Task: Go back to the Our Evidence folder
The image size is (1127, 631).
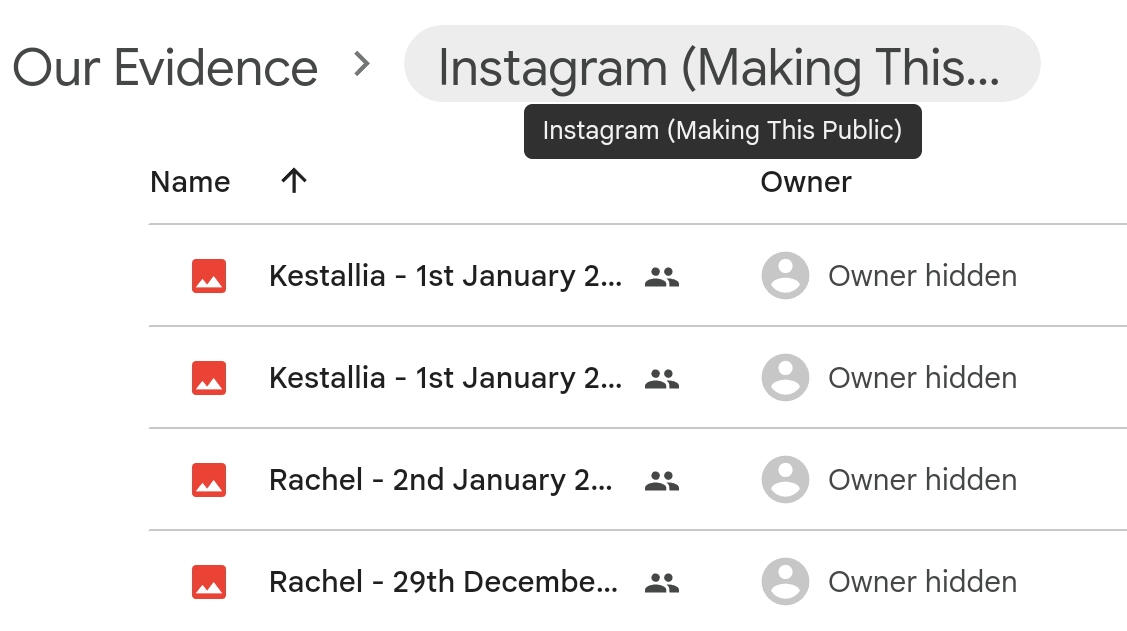Action: tap(165, 68)
